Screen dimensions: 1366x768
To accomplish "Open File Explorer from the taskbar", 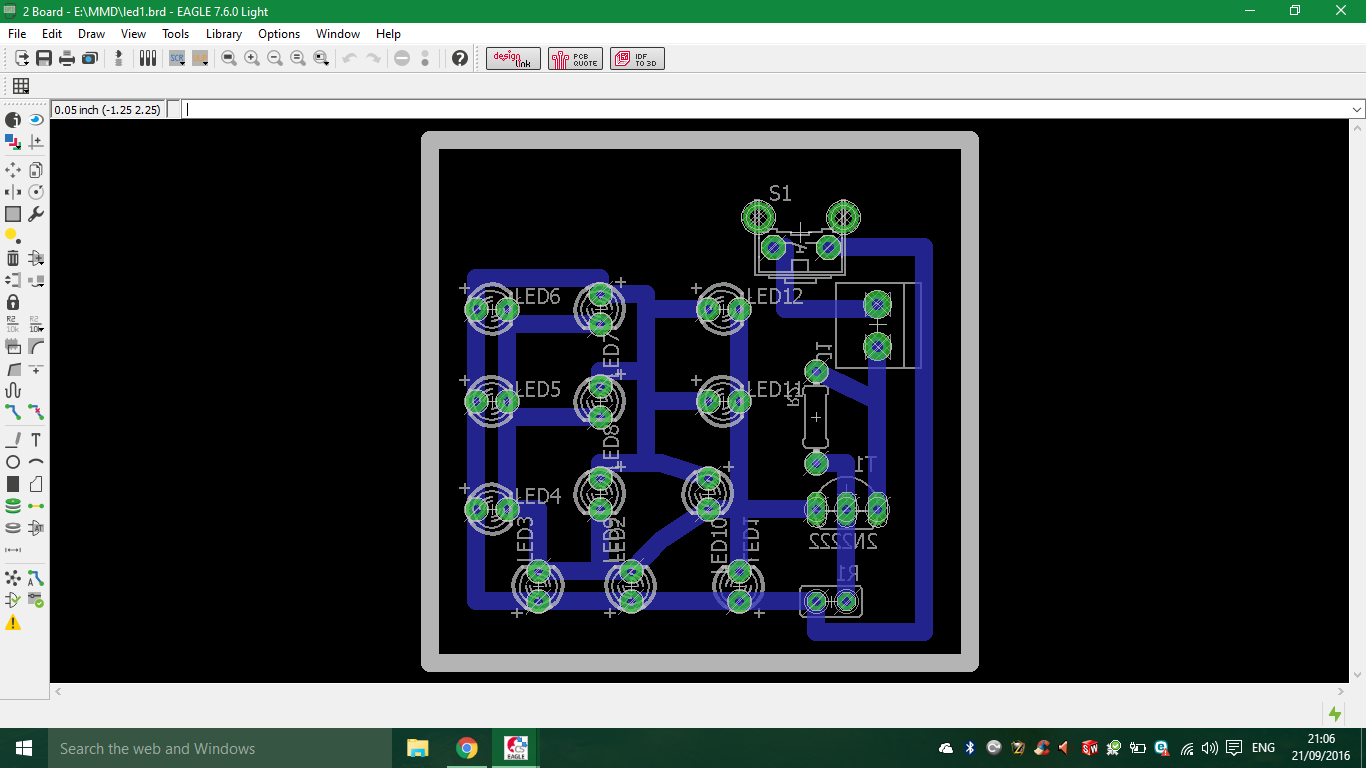I will click(417, 748).
